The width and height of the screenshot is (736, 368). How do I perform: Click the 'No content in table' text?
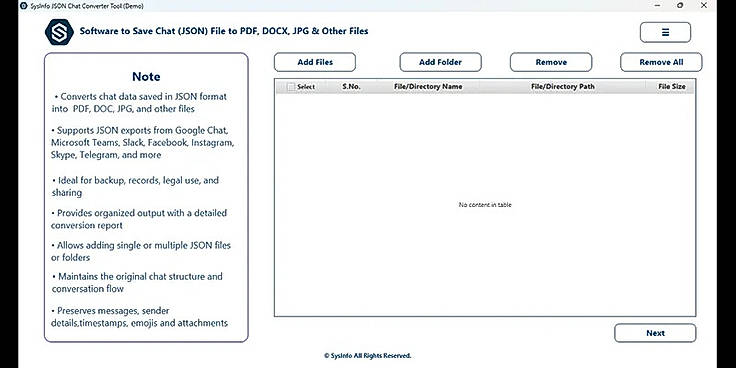[x=485, y=205]
